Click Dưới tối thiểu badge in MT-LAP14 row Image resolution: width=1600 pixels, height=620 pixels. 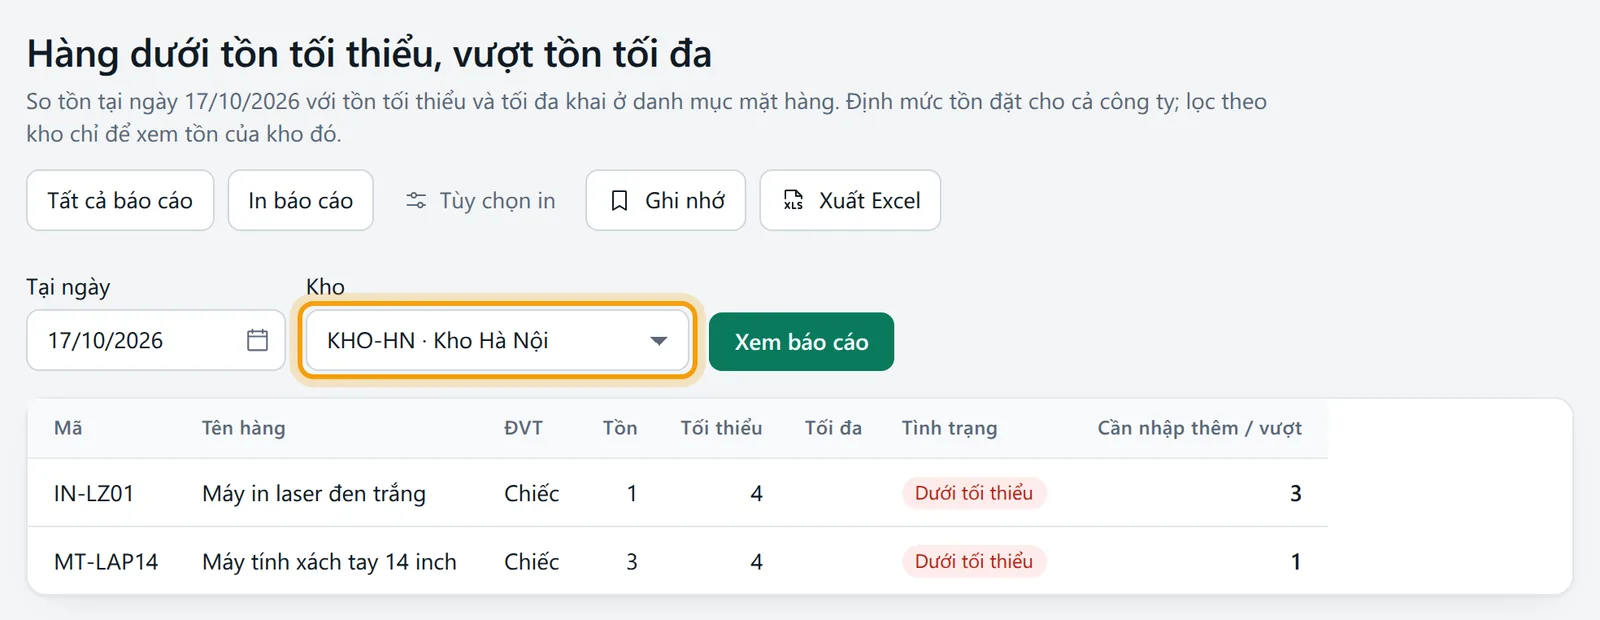coord(974,561)
